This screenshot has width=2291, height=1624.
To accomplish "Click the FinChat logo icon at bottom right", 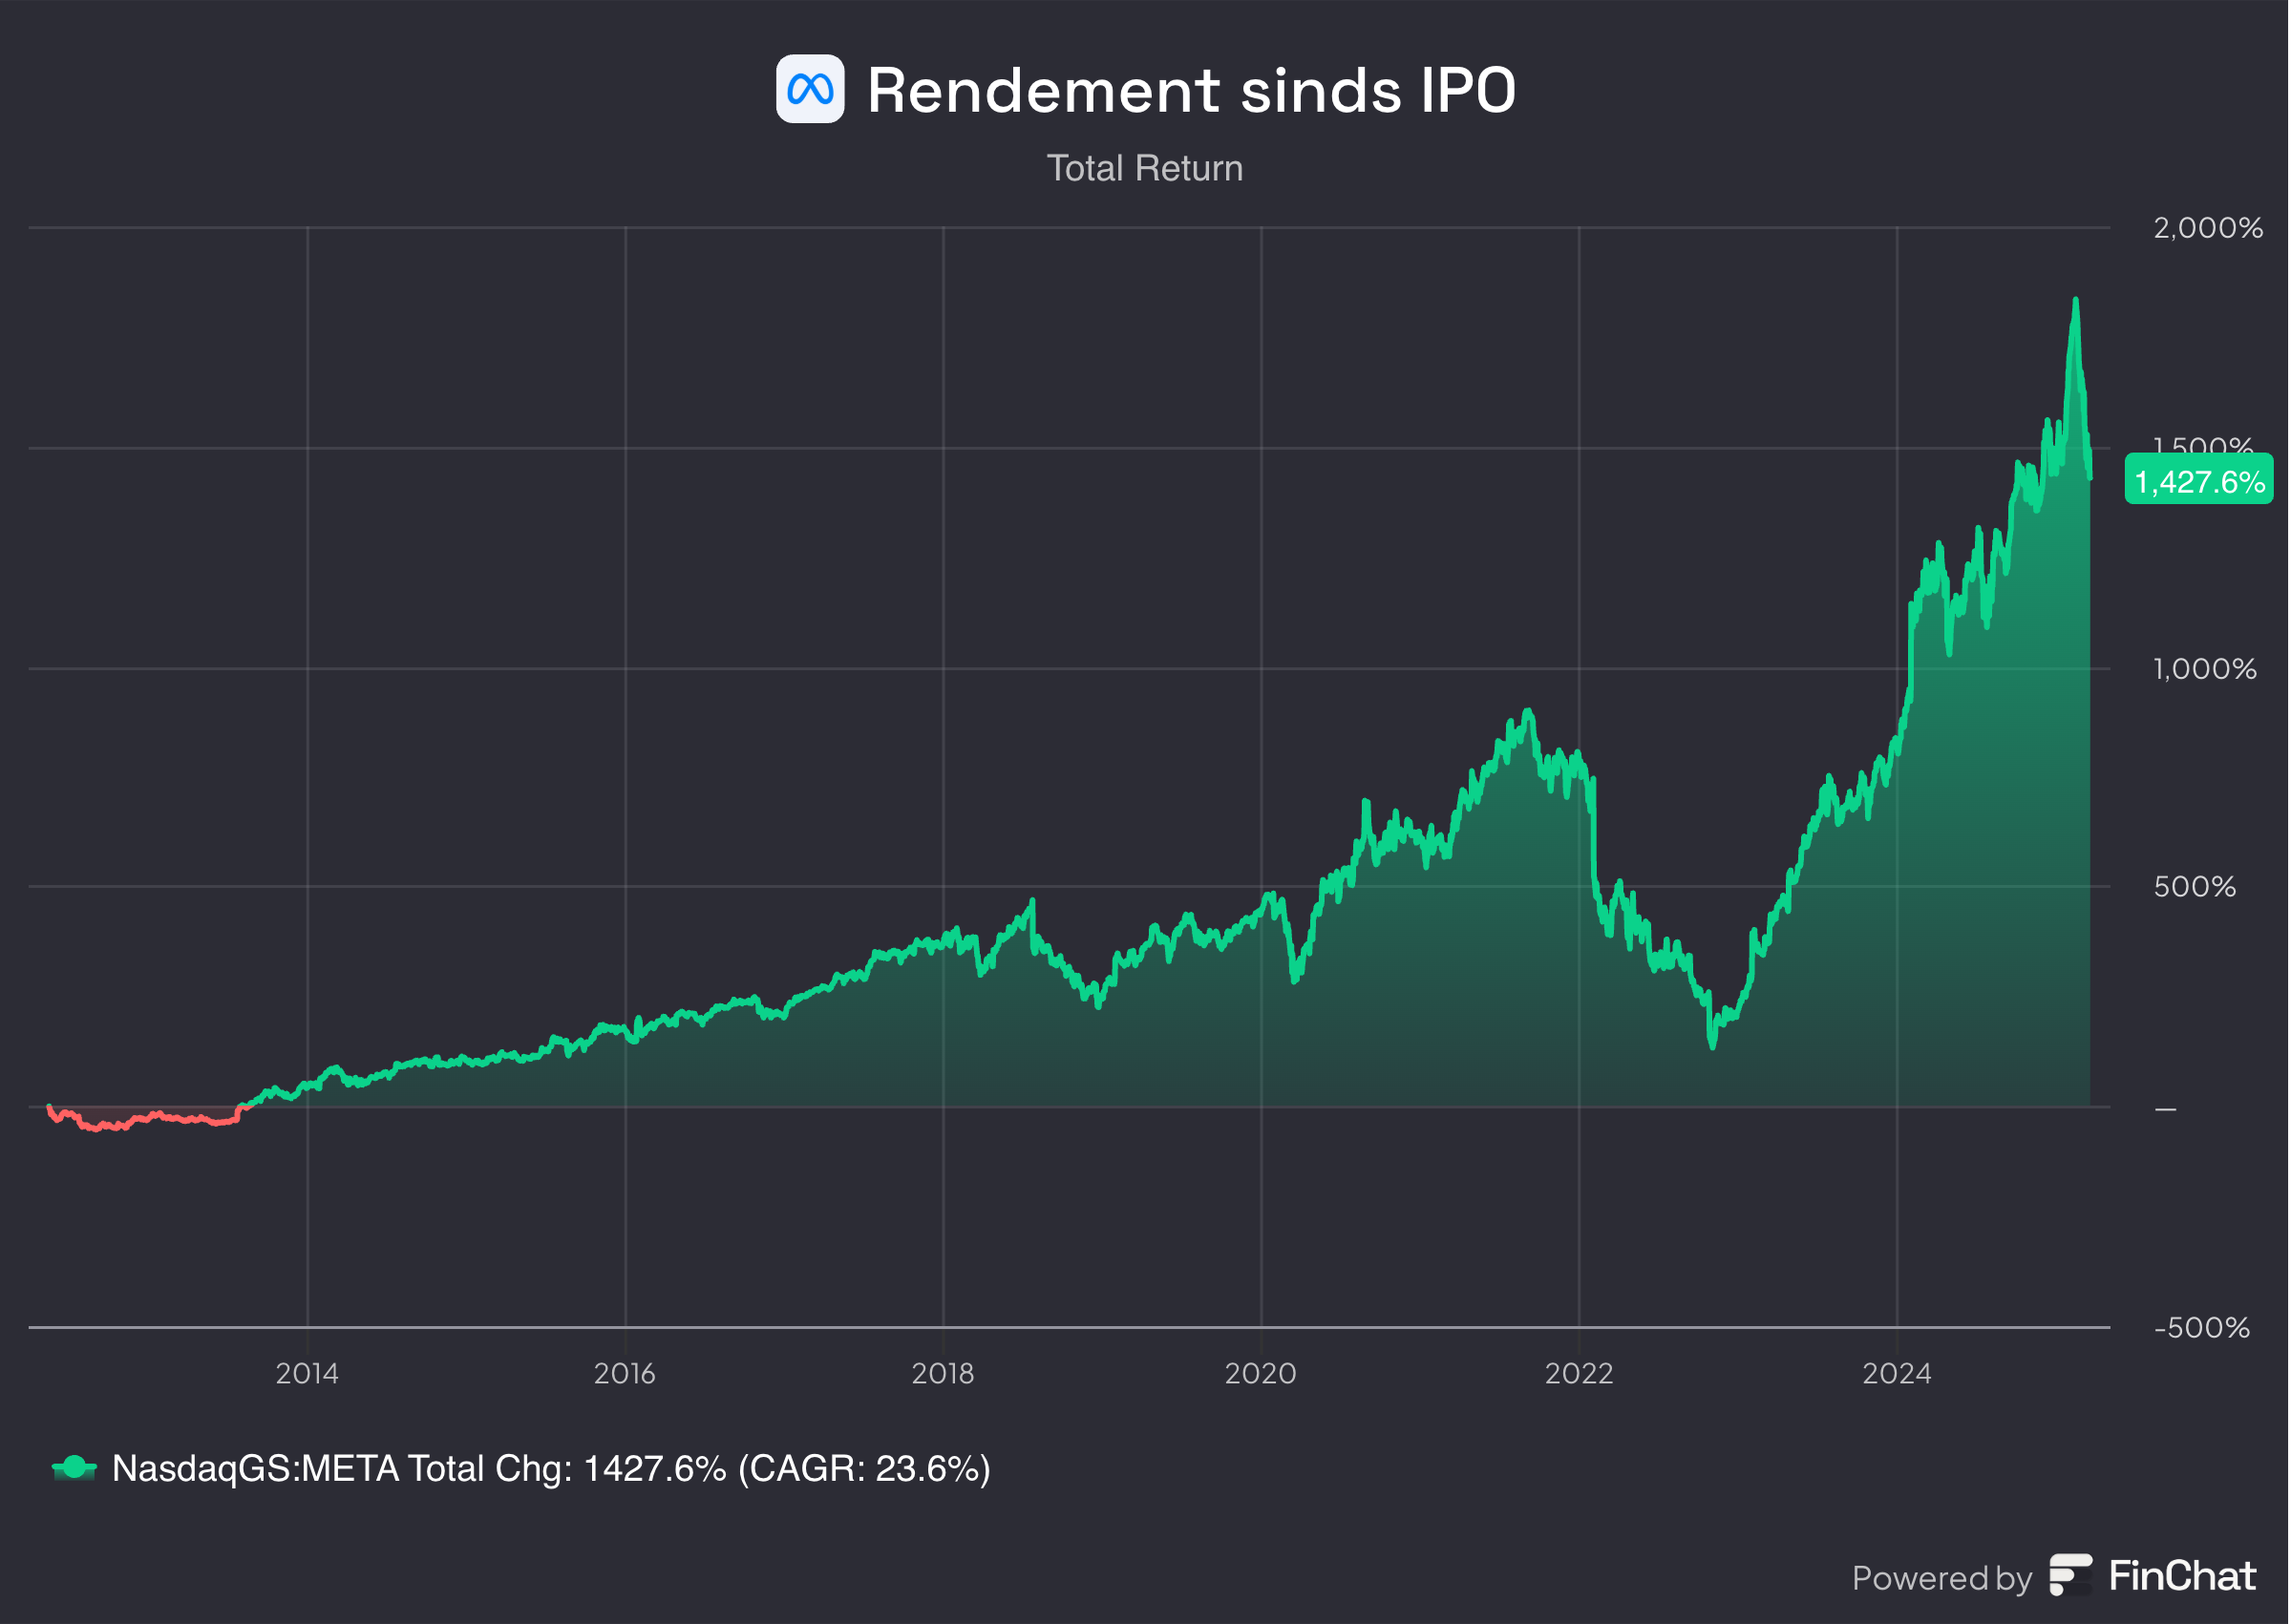I will pos(2069,1575).
